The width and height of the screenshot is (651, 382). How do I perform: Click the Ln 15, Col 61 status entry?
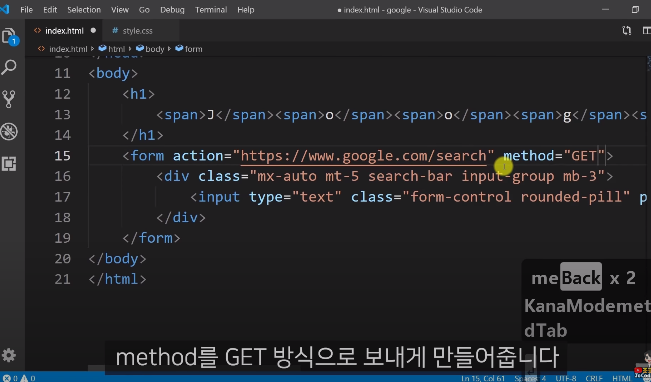[483, 378]
